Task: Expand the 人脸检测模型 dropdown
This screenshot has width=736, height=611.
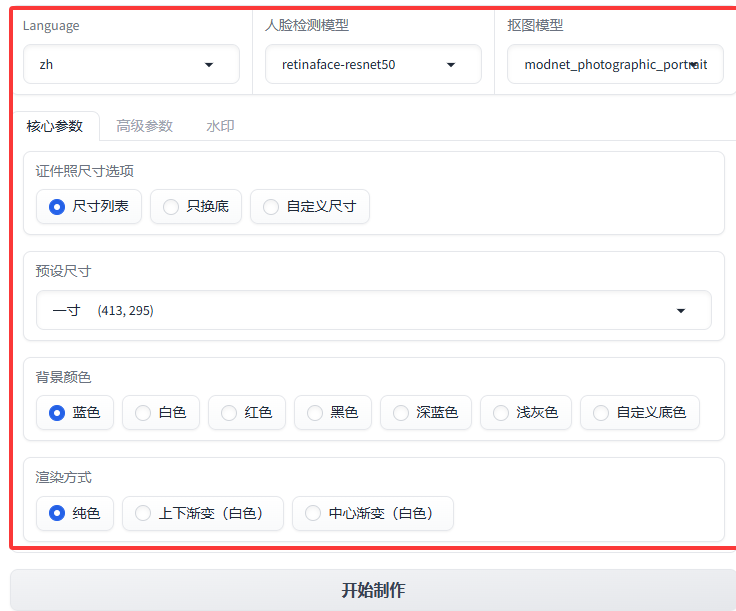Action: click(373, 64)
